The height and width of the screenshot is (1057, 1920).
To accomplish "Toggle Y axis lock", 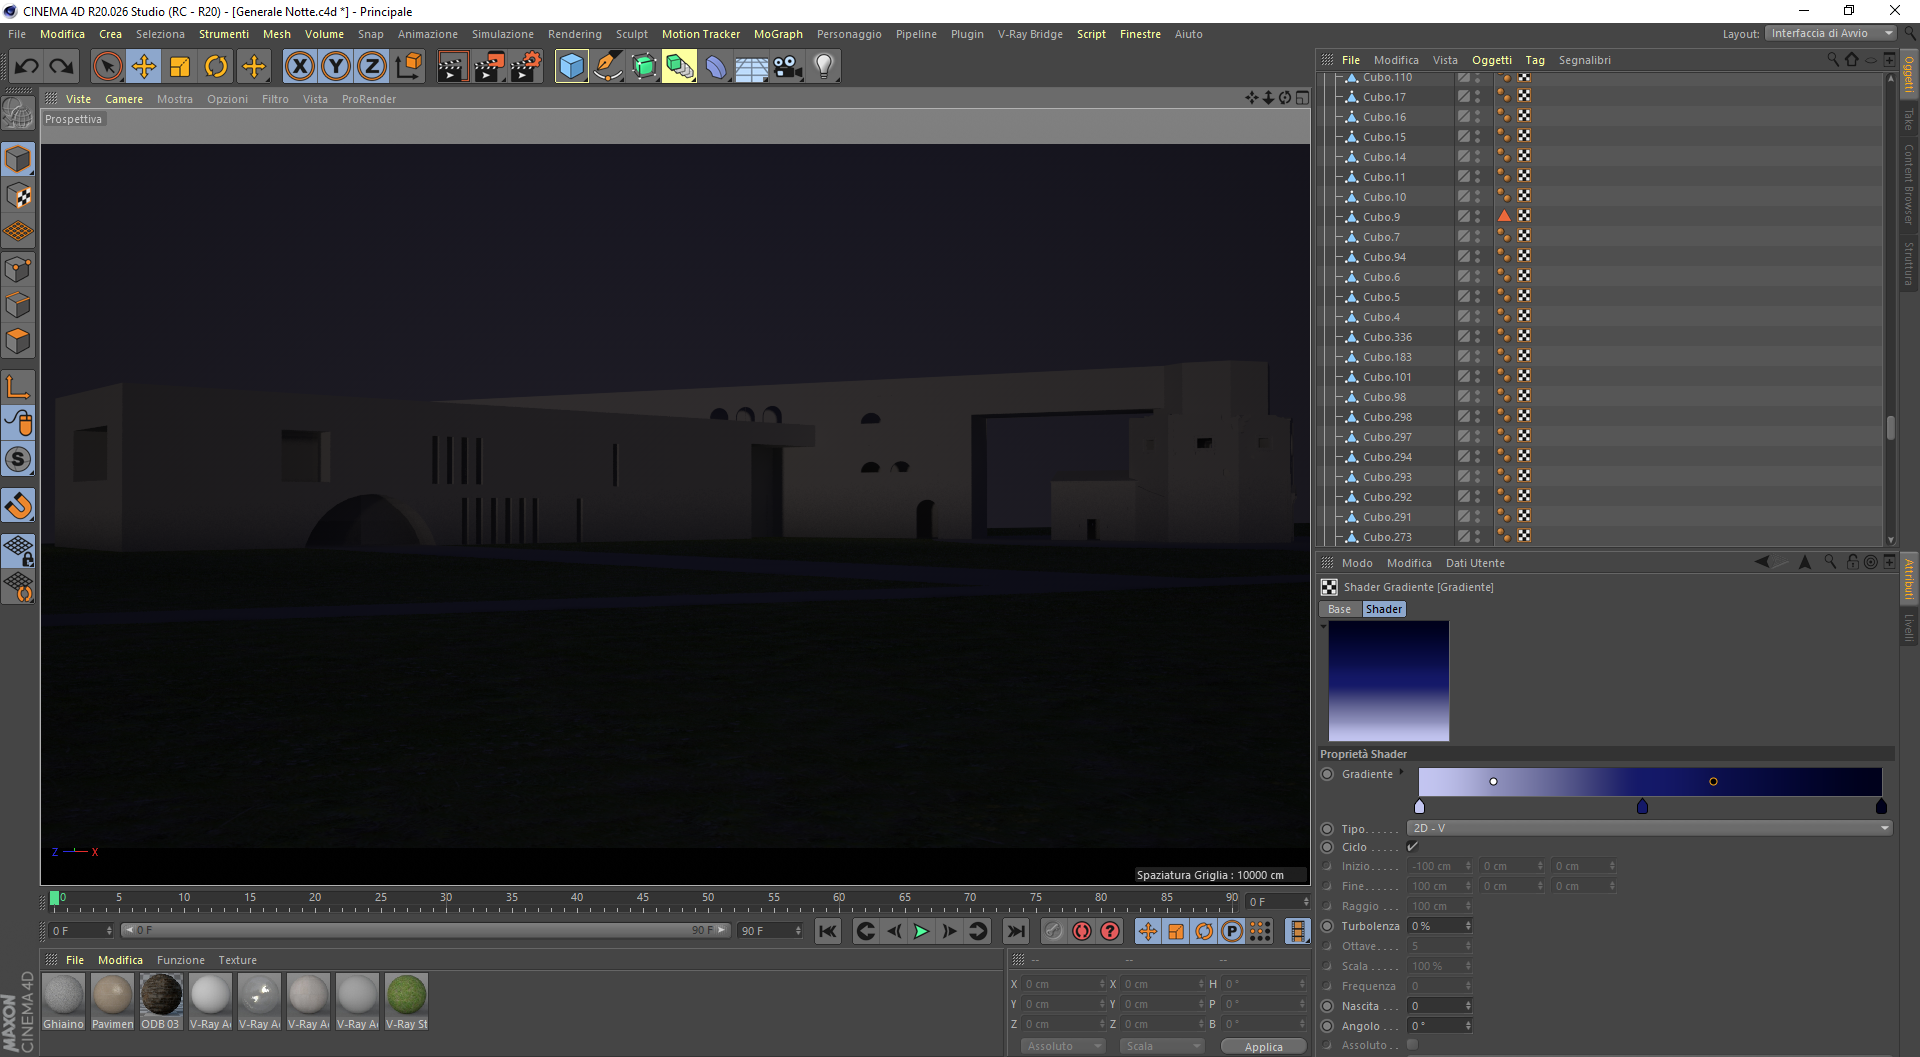I will click(336, 67).
